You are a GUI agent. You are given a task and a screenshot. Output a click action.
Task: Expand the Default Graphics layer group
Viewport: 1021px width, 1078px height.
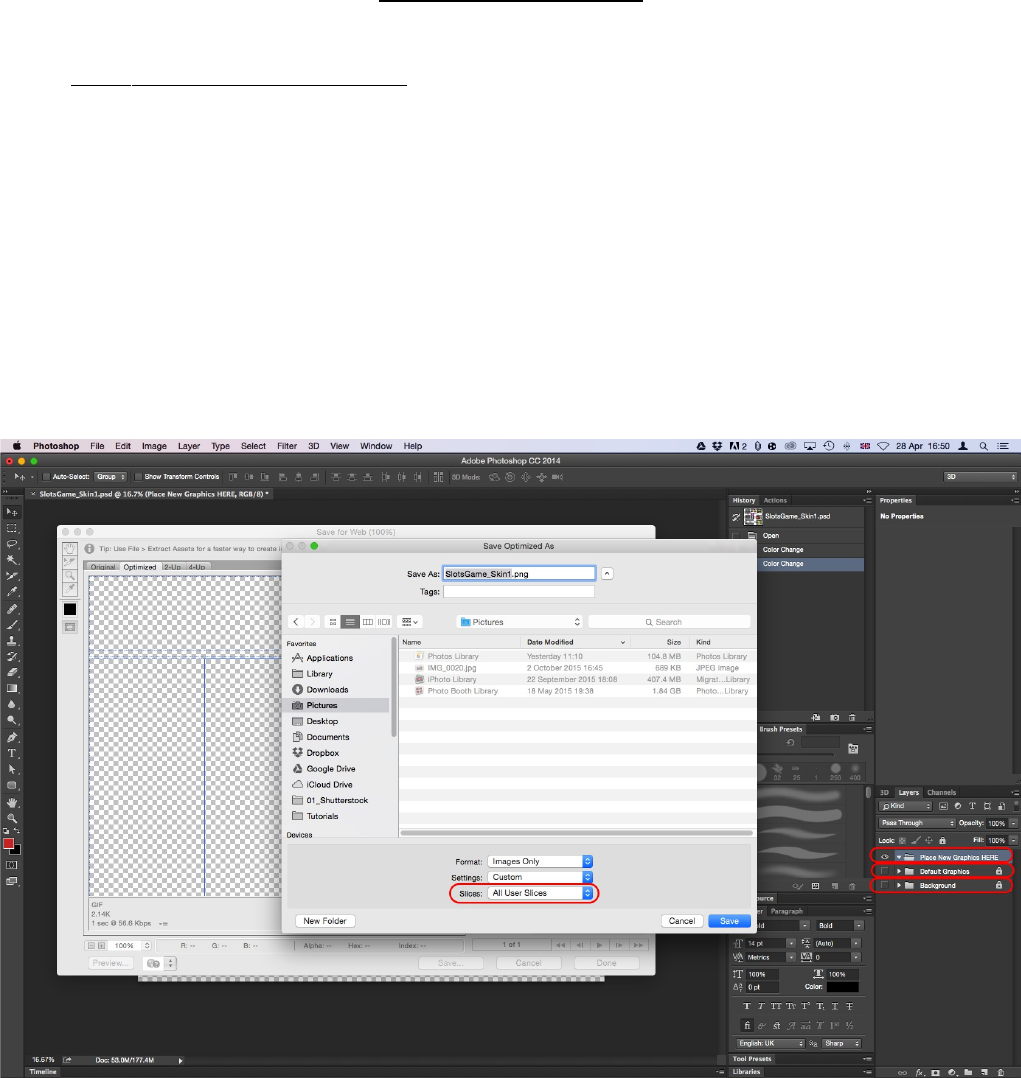click(899, 871)
